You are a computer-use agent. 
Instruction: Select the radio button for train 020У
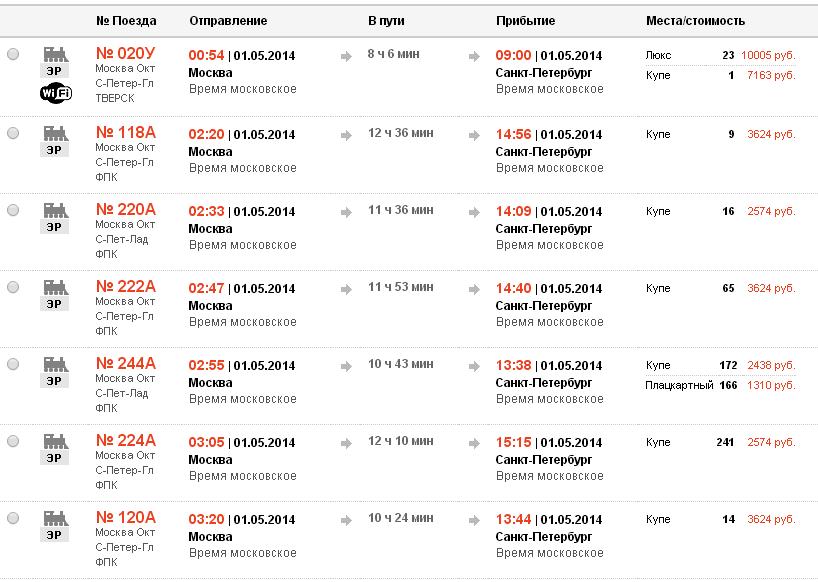click(x=13, y=55)
